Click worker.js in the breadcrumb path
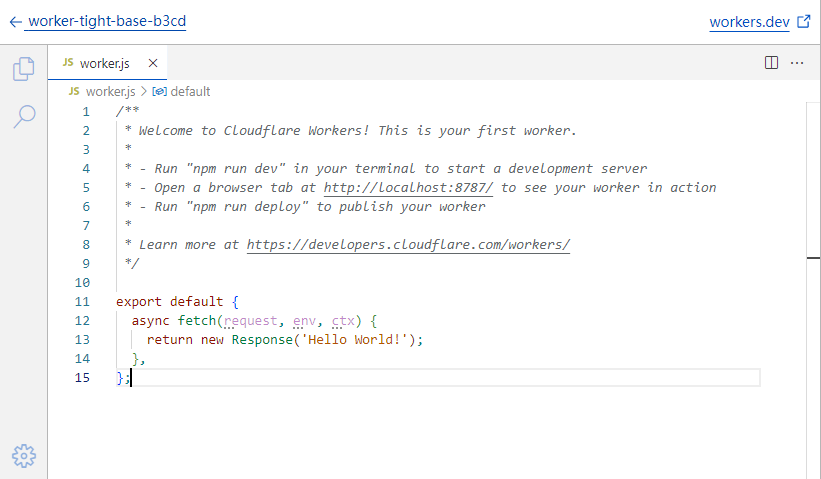The width and height of the screenshot is (821, 479). point(109,91)
